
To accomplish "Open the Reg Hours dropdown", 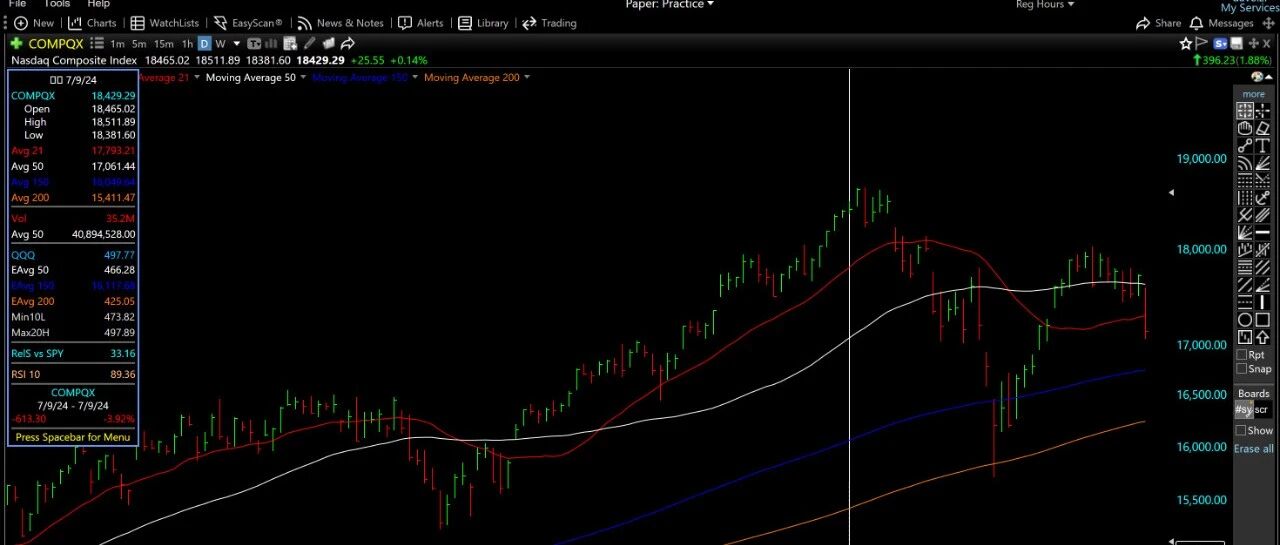I will coord(1045,5).
